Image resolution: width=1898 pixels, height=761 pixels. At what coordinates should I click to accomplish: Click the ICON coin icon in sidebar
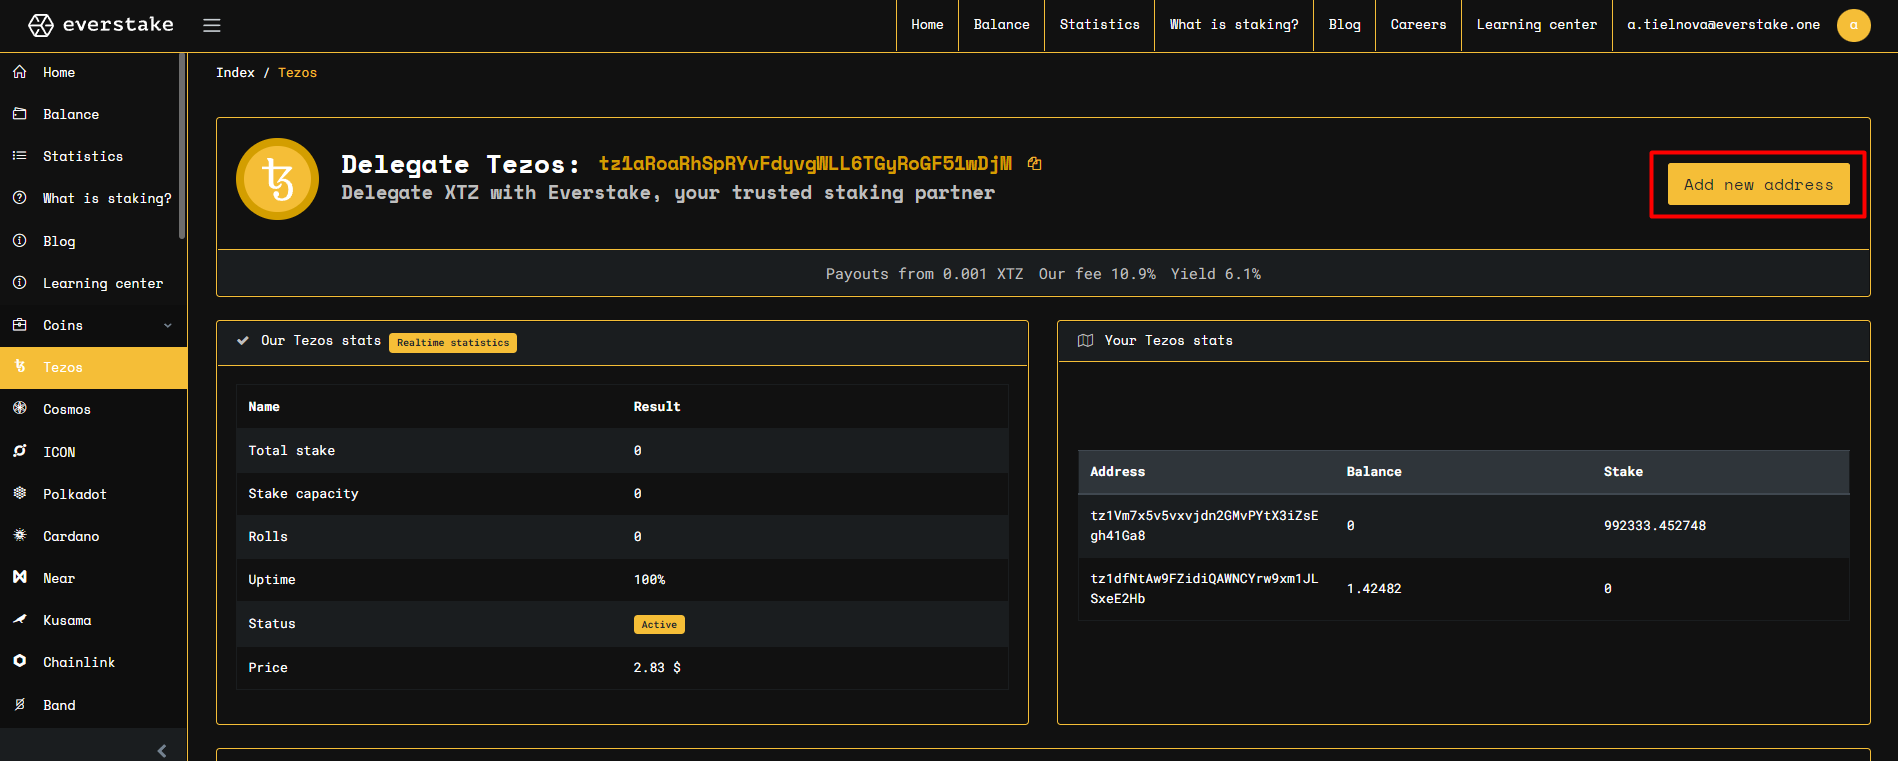point(19,452)
